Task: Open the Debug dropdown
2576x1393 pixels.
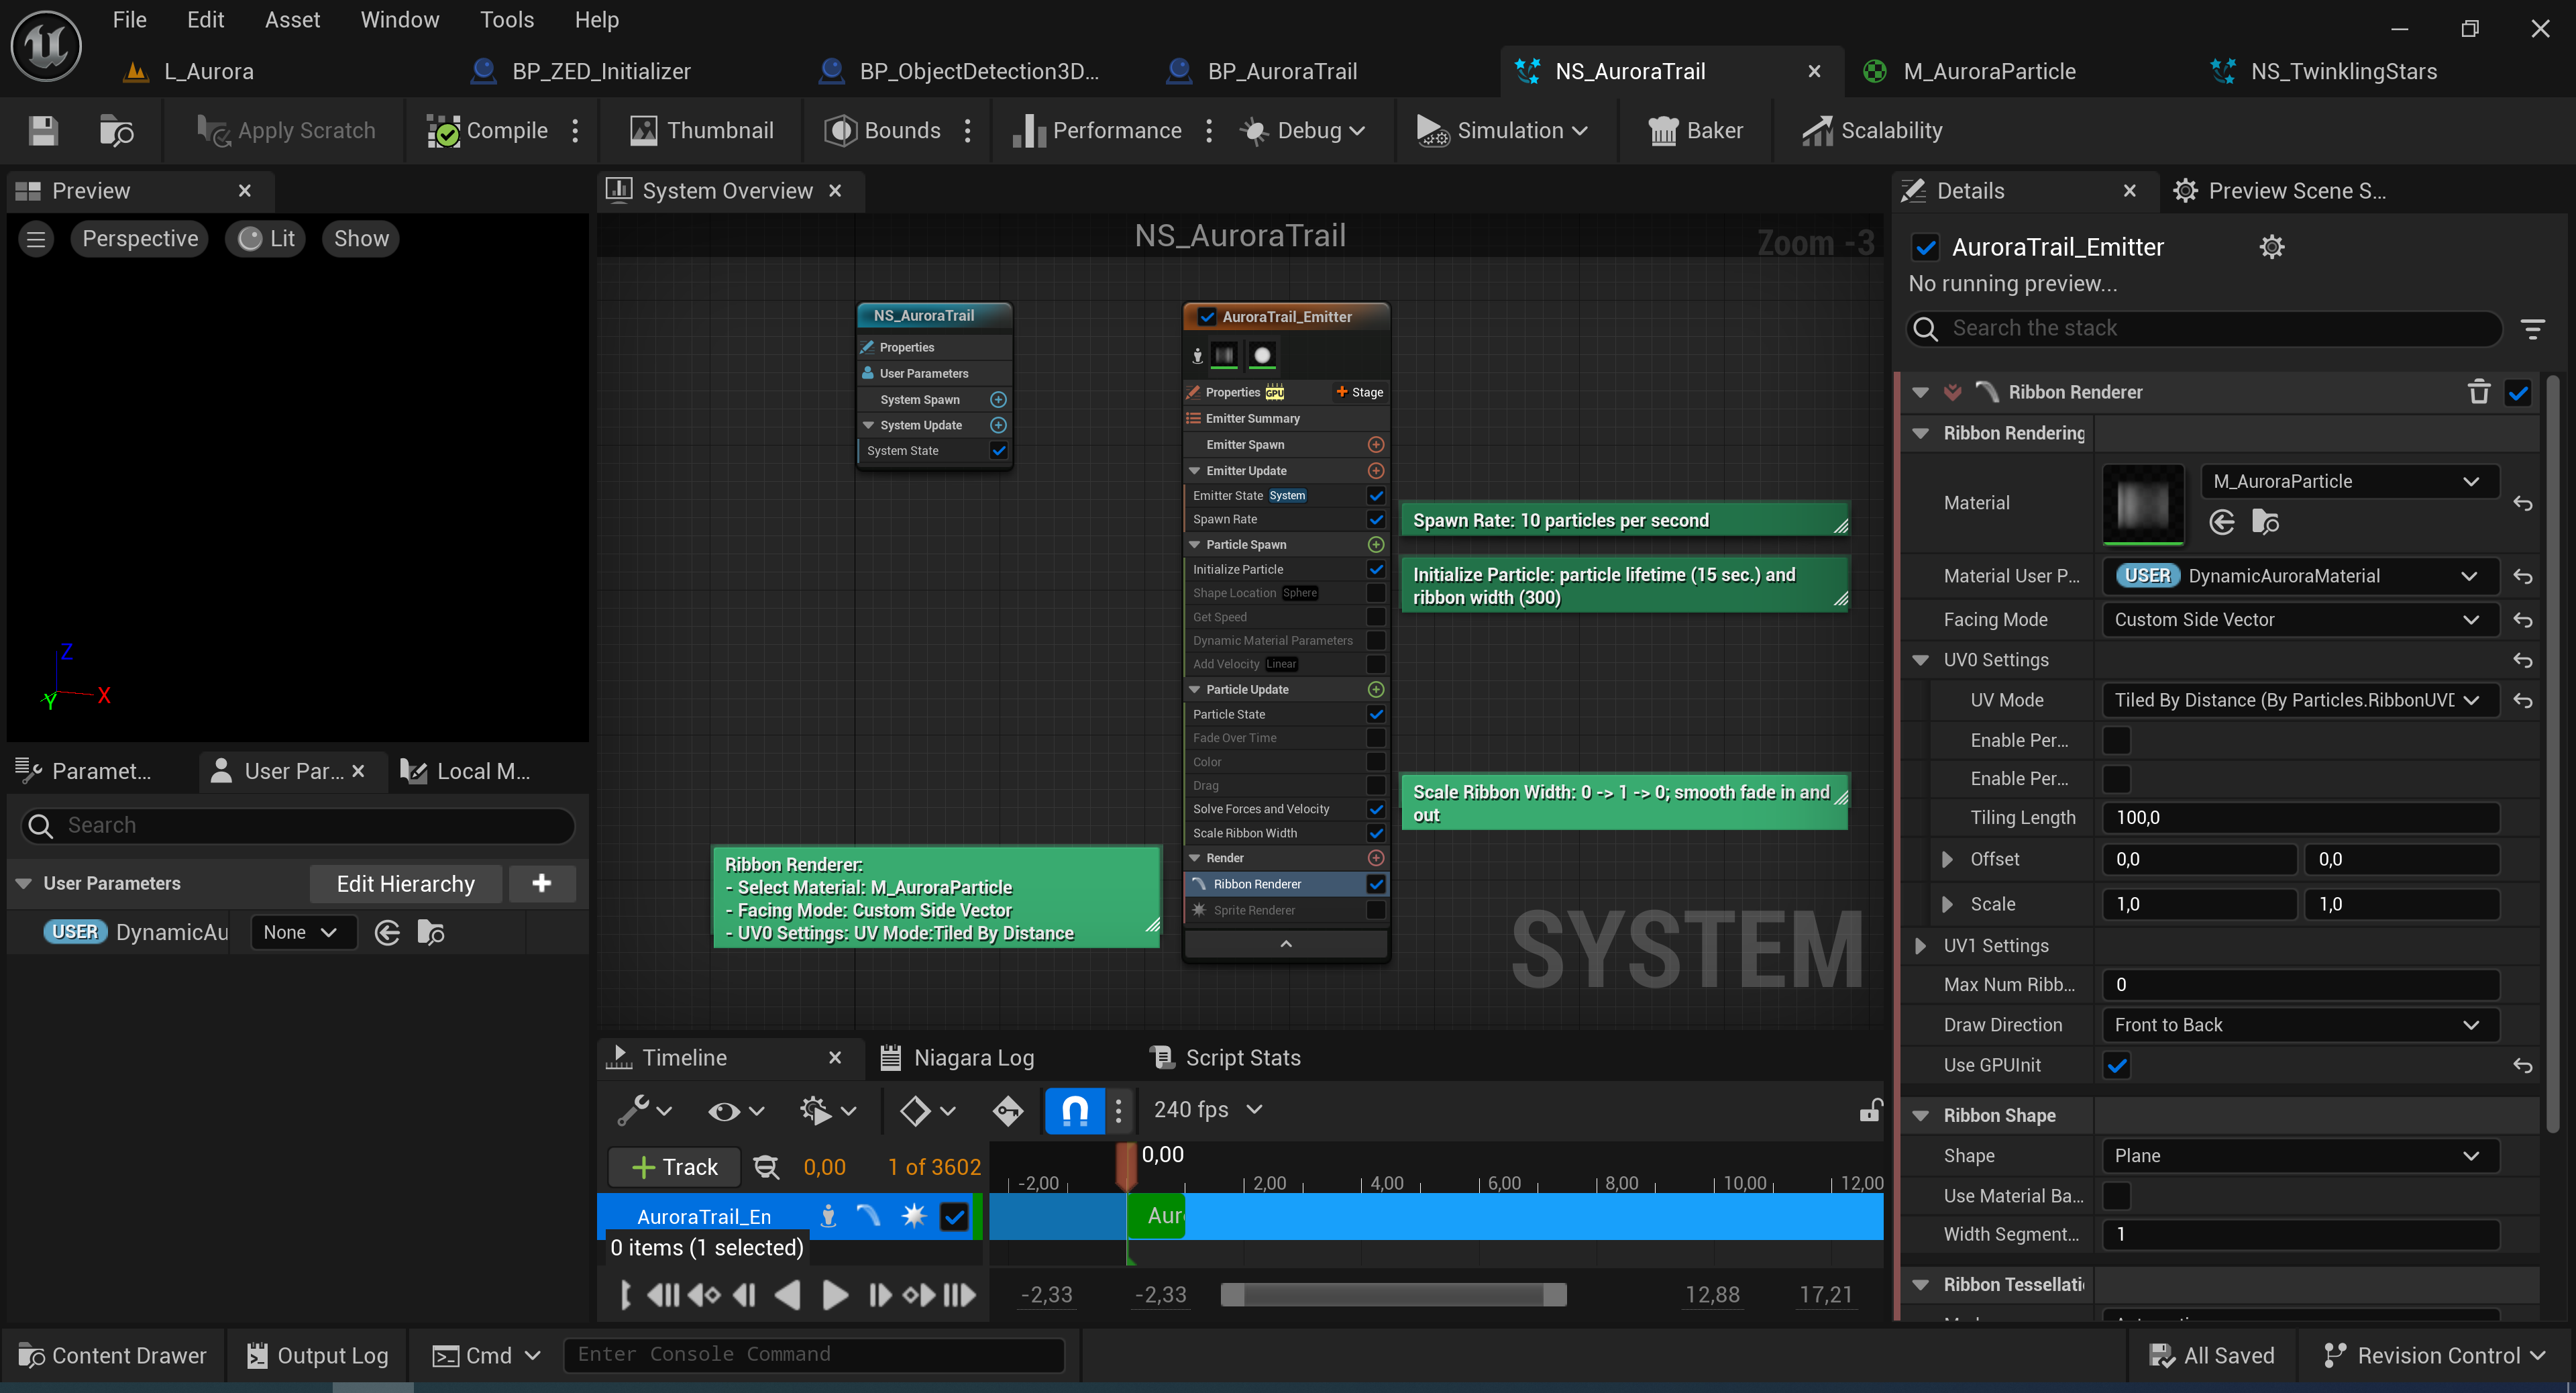Action: click(x=1303, y=131)
